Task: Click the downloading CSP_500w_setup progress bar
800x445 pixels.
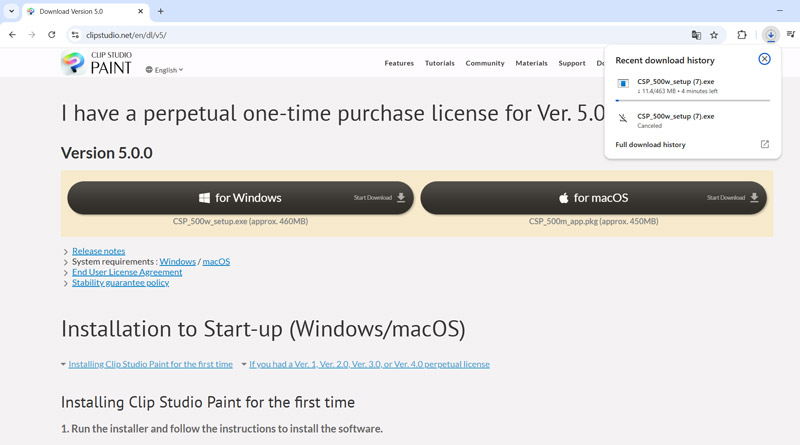Action: (692, 100)
